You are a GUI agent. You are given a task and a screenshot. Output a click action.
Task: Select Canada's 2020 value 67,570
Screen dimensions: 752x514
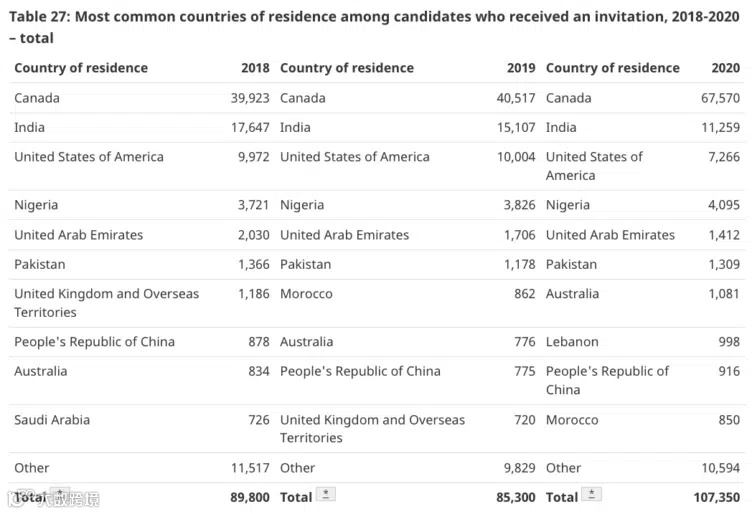720,98
